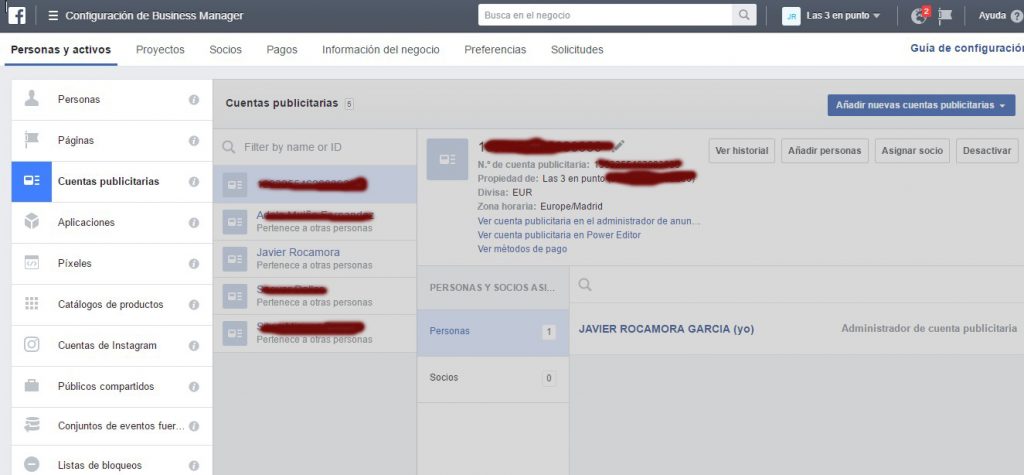Select Socios in assigned people panel
This screenshot has height=475, width=1024.
[493, 378]
